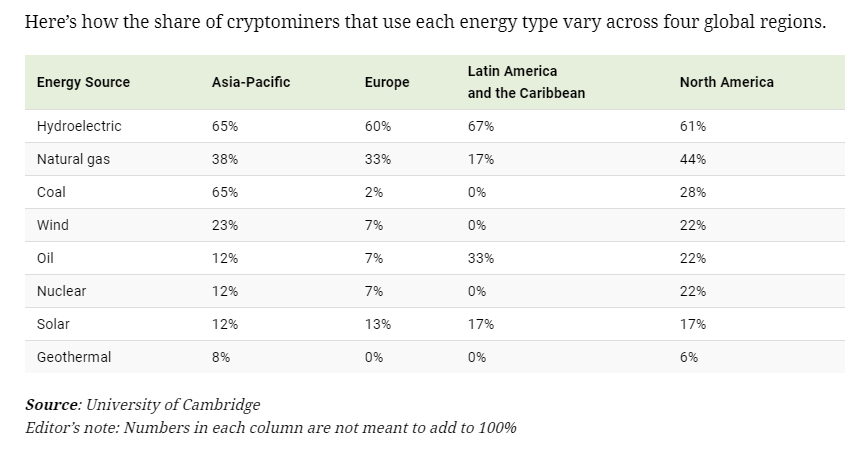The width and height of the screenshot is (860, 450).
Task: Select the Geothermal row label
Action: [x=73, y=357]
